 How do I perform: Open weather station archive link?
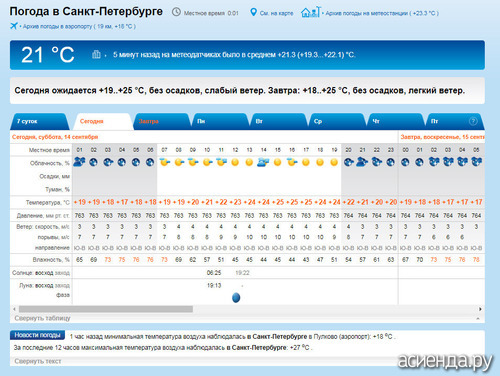382,13
